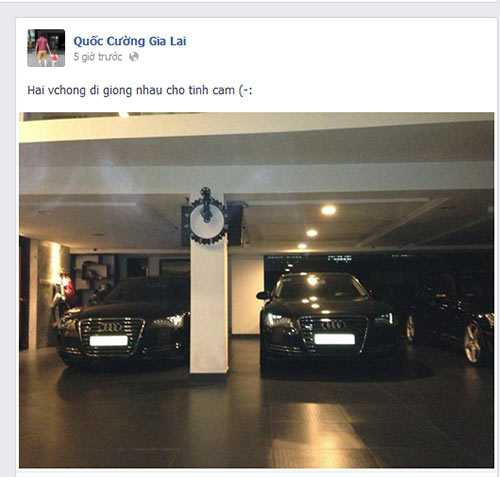Click the blurred license plate on right car

click(334, 339)
